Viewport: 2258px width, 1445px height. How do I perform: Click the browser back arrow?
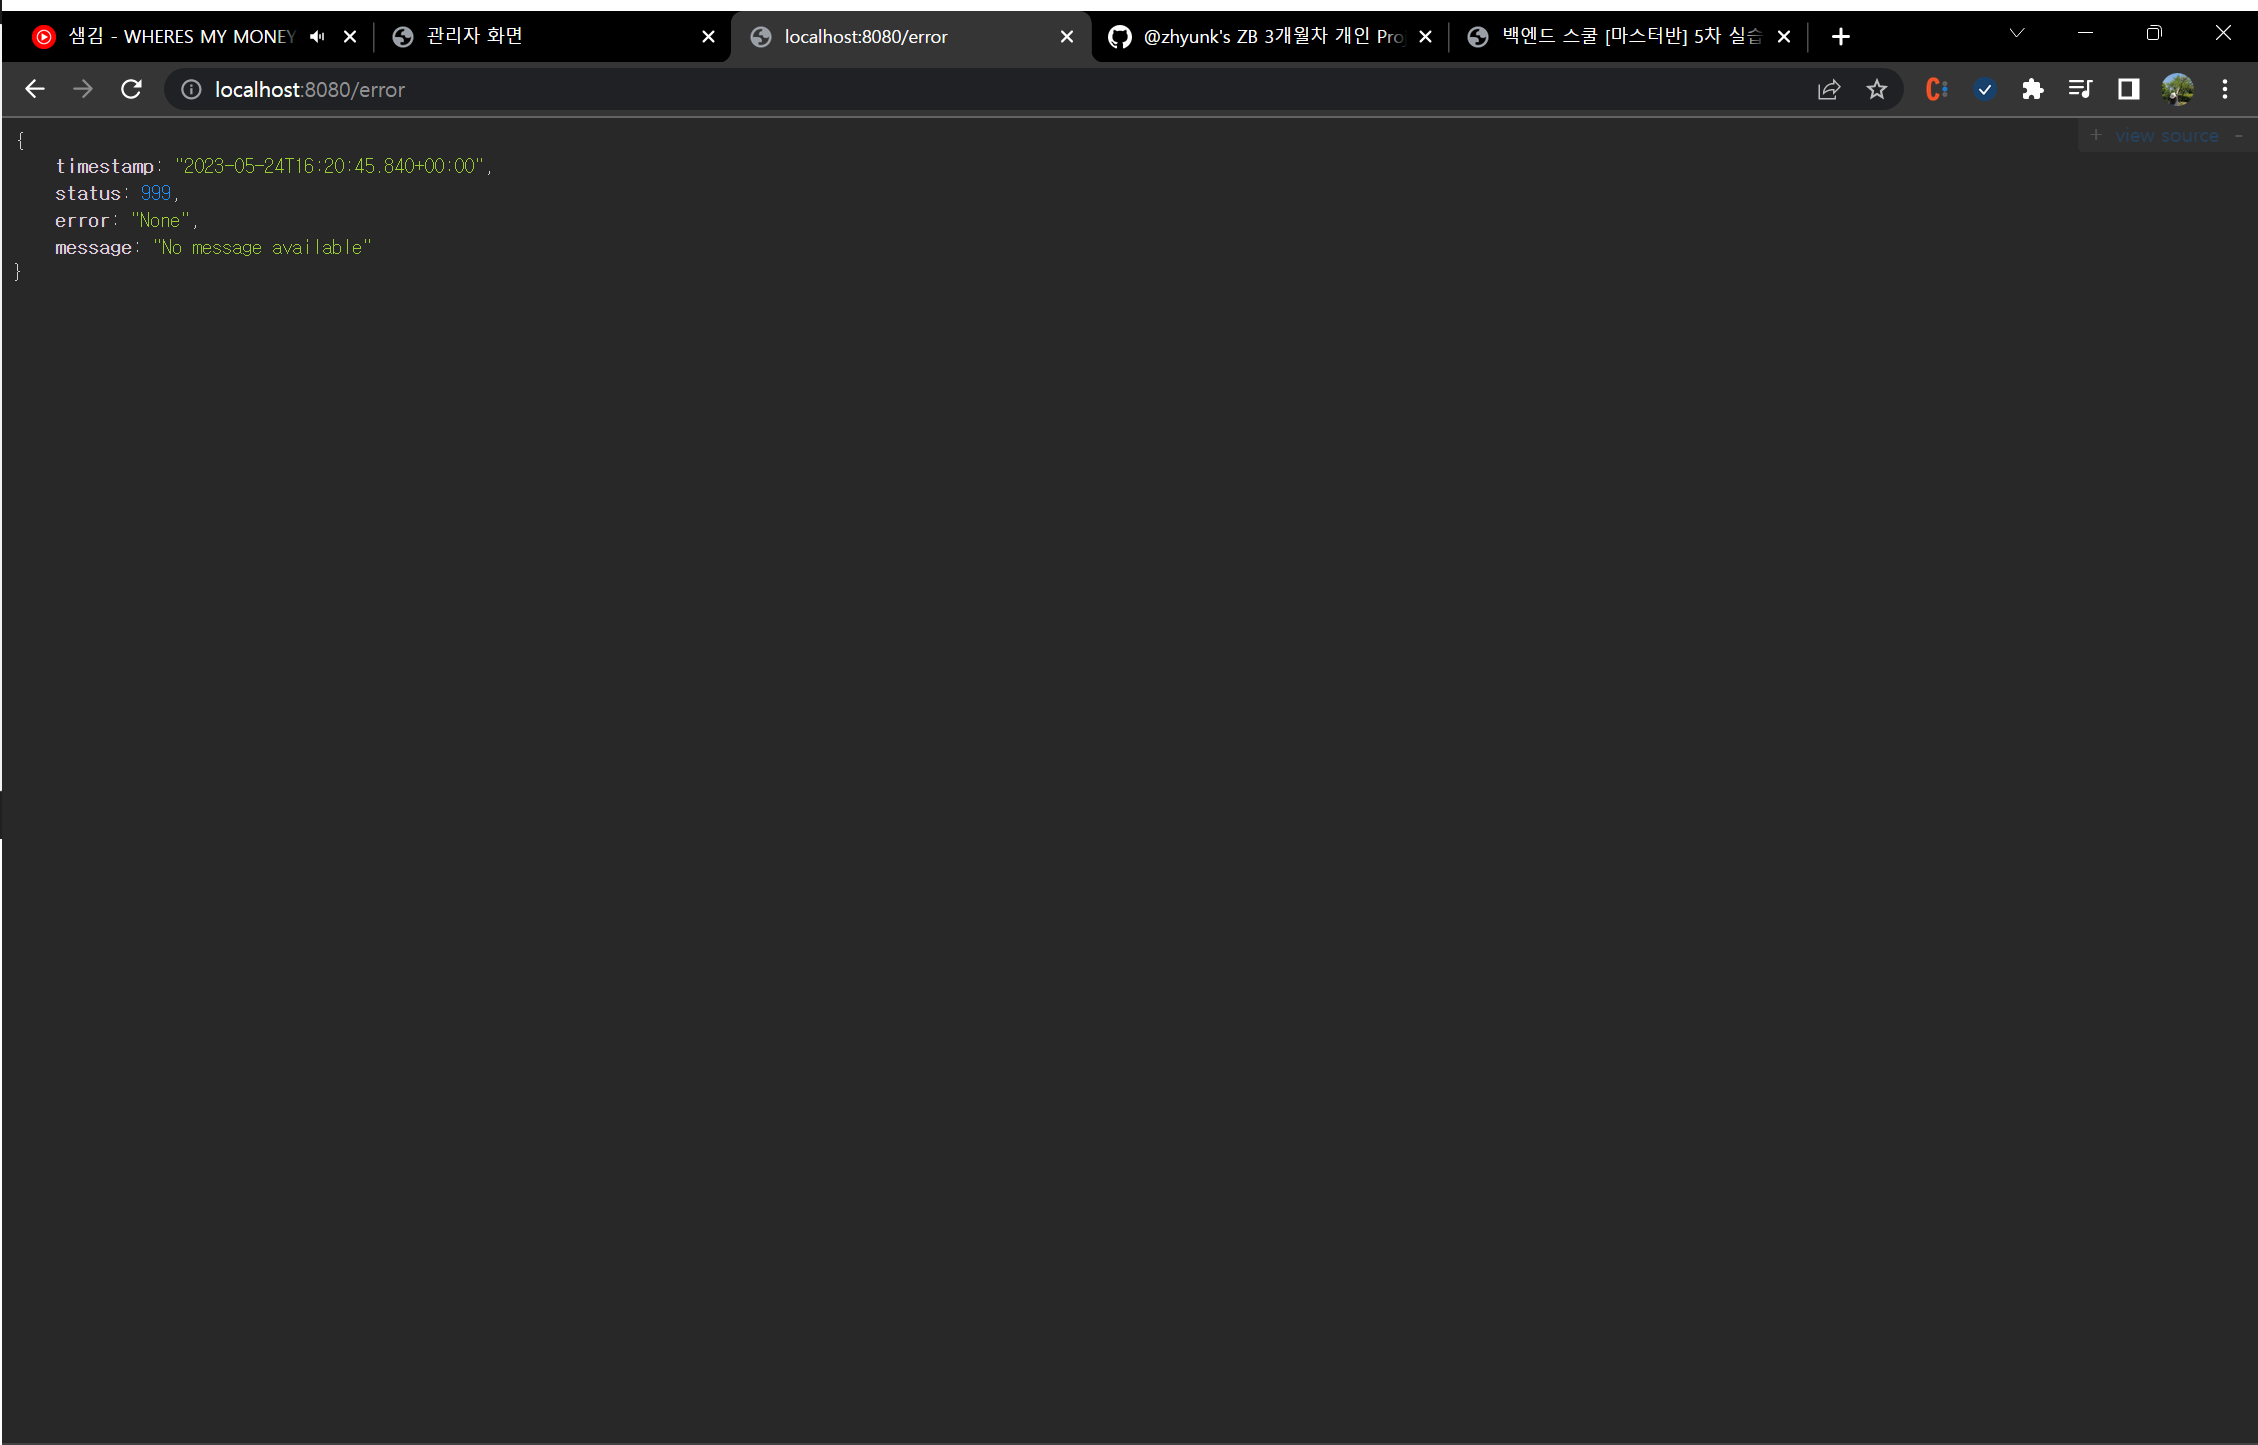pyautogui.click(x=35, y=90)
